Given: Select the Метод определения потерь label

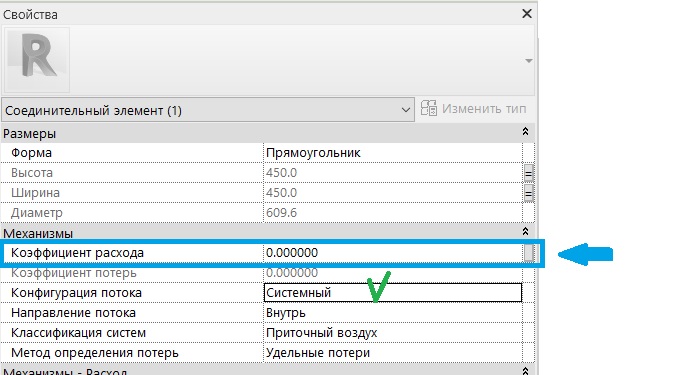Looking at the screenshot, I should pyautogui.click(x=94, y=352).
